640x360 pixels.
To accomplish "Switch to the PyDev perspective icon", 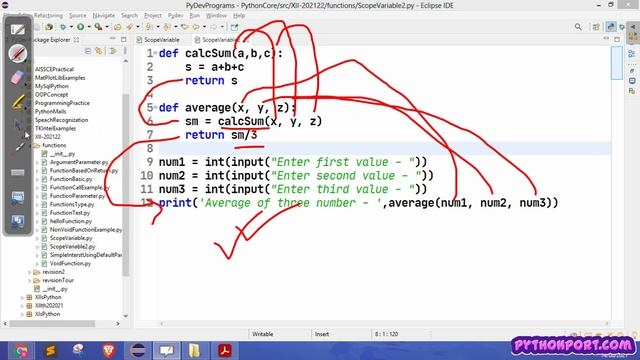I will [611, 27].
